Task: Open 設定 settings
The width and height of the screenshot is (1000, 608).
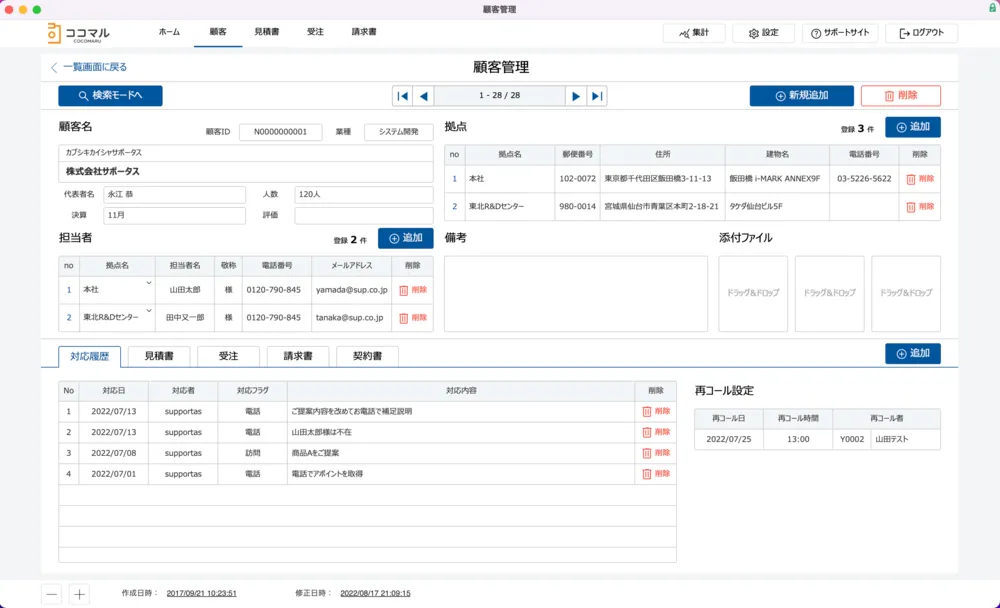Action: point(763,33)
